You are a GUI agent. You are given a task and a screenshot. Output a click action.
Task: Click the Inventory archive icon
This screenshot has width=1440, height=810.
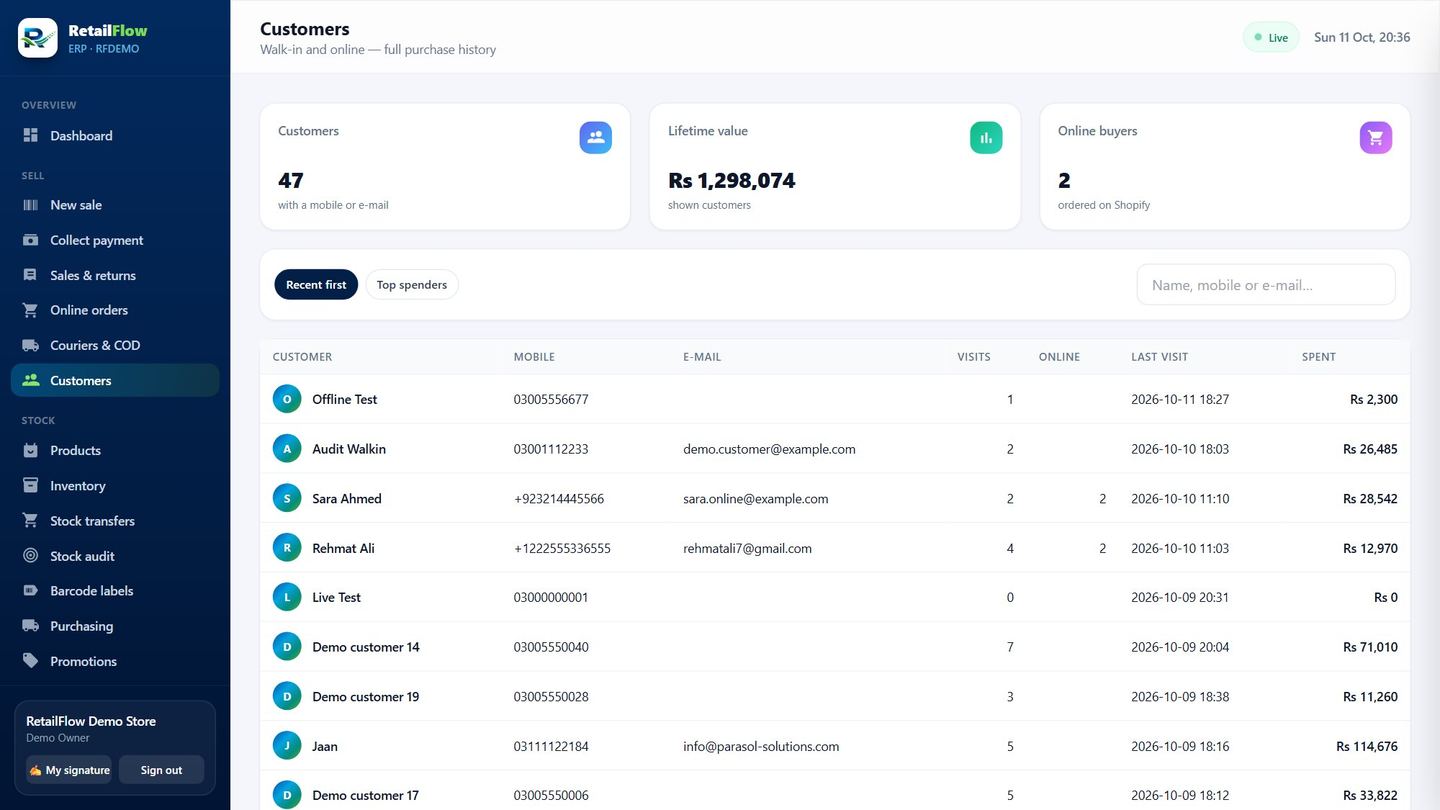pos(31,485)
